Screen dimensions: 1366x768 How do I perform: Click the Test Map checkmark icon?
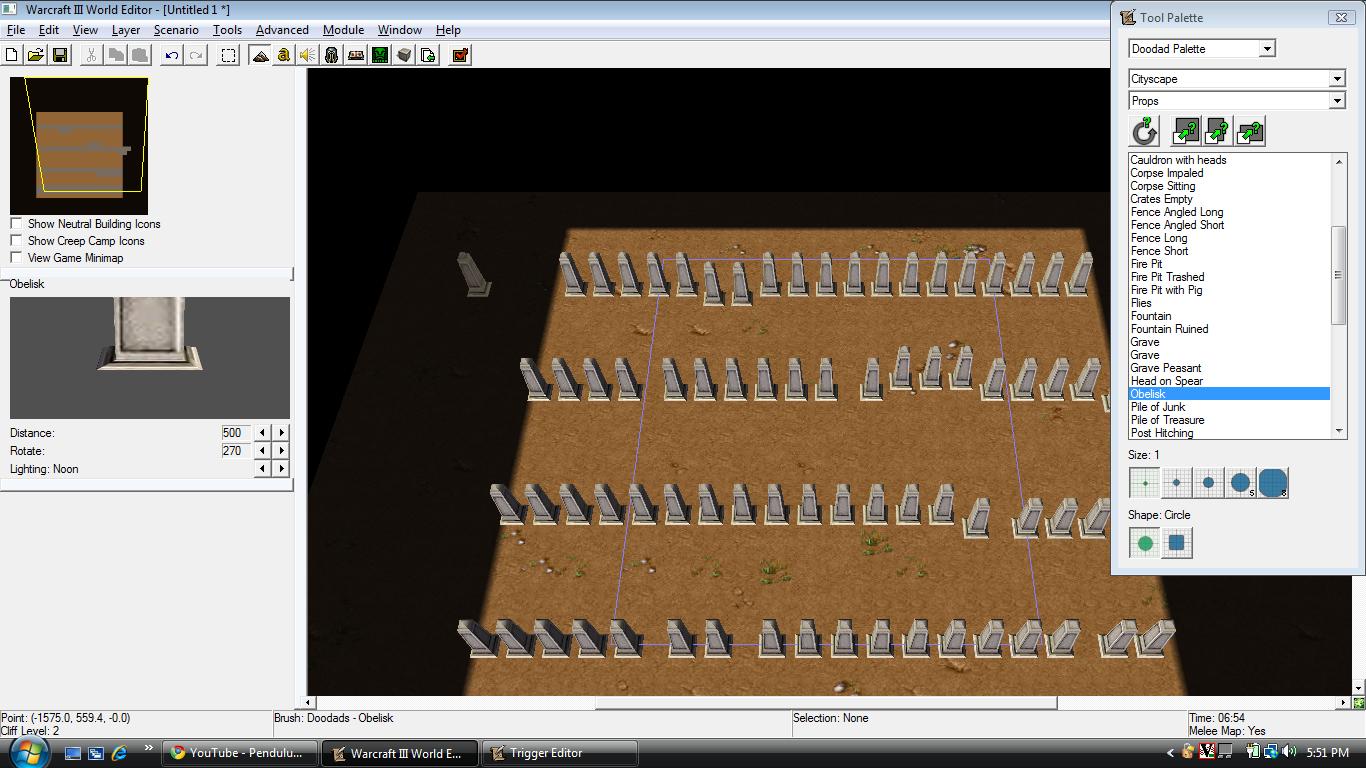tap(460, 55)
